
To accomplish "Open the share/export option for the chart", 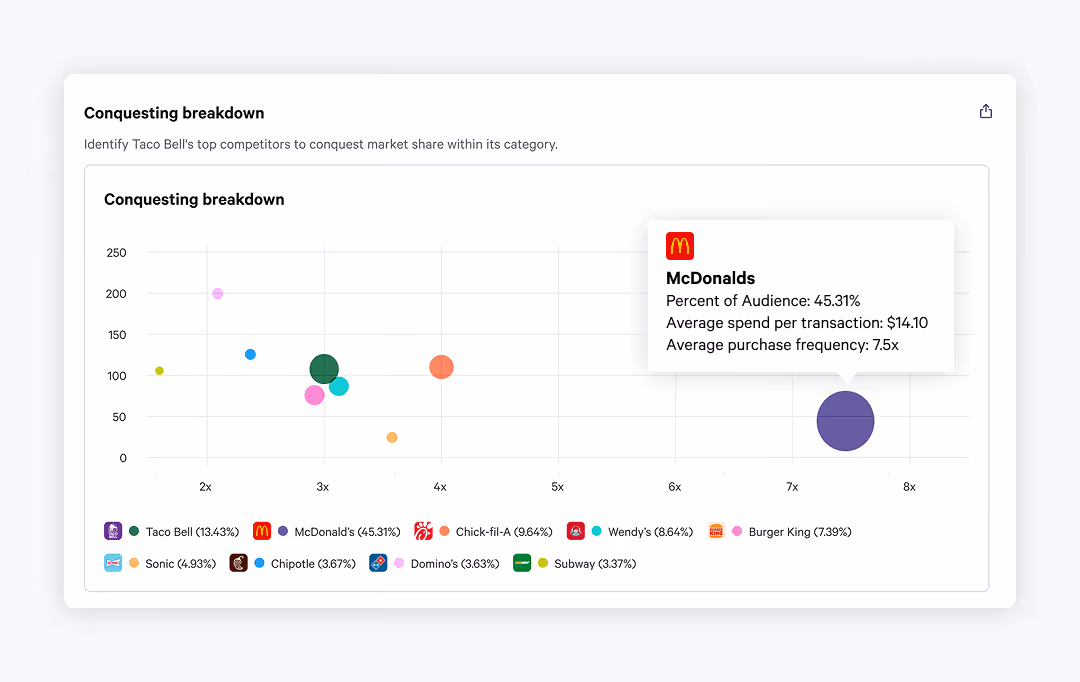I will [986, 112].
